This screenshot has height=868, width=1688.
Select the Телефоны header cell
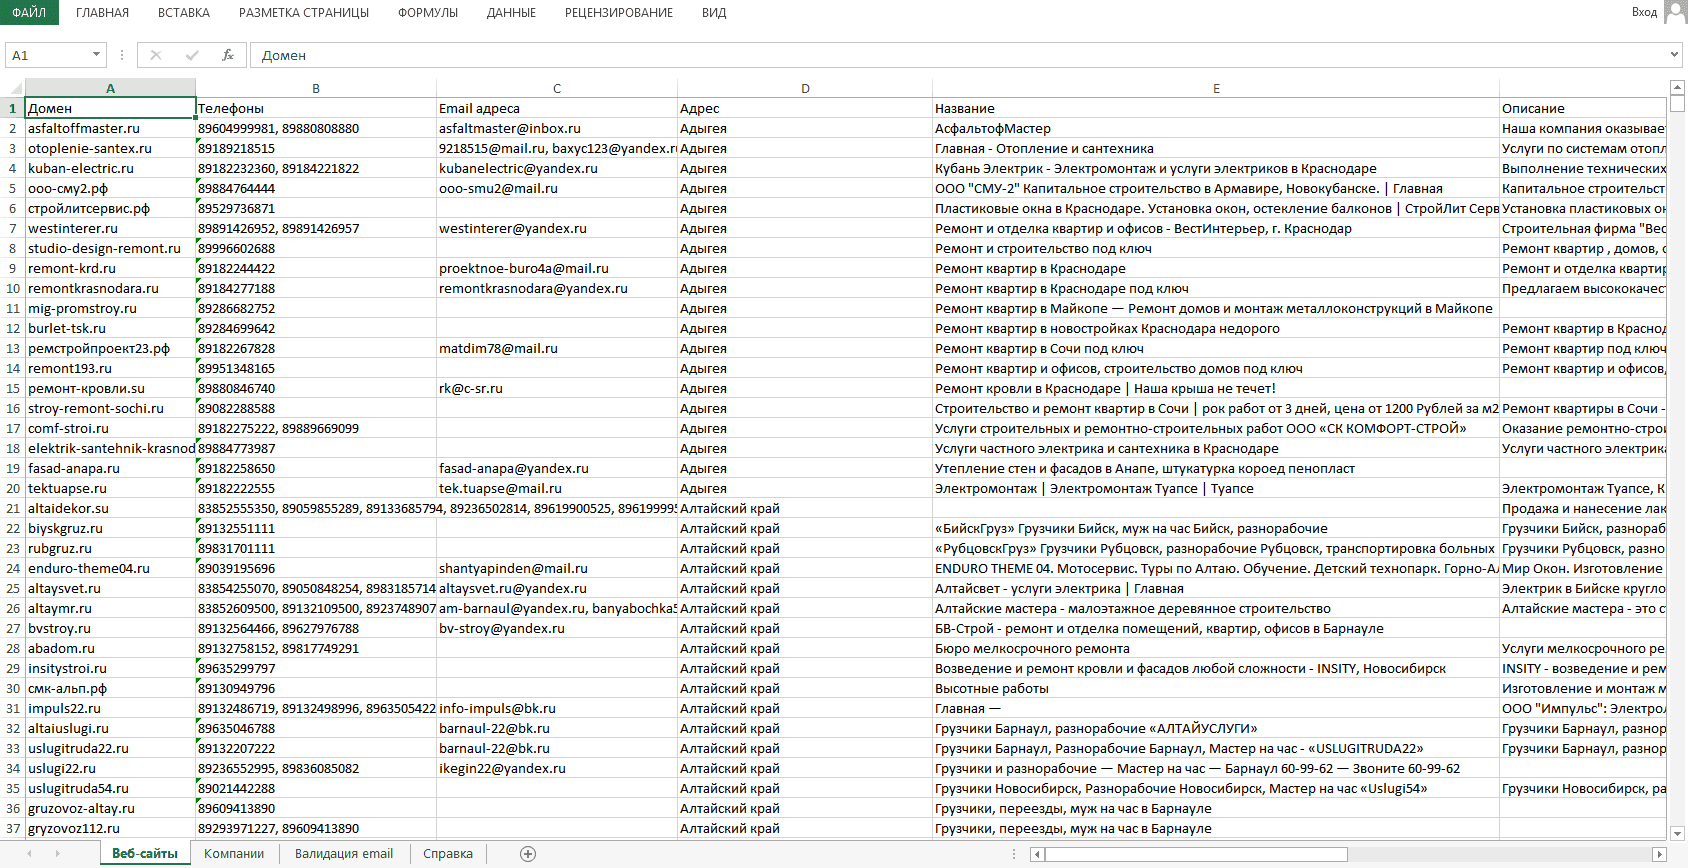pyautogui.click(x=316, y=108)
